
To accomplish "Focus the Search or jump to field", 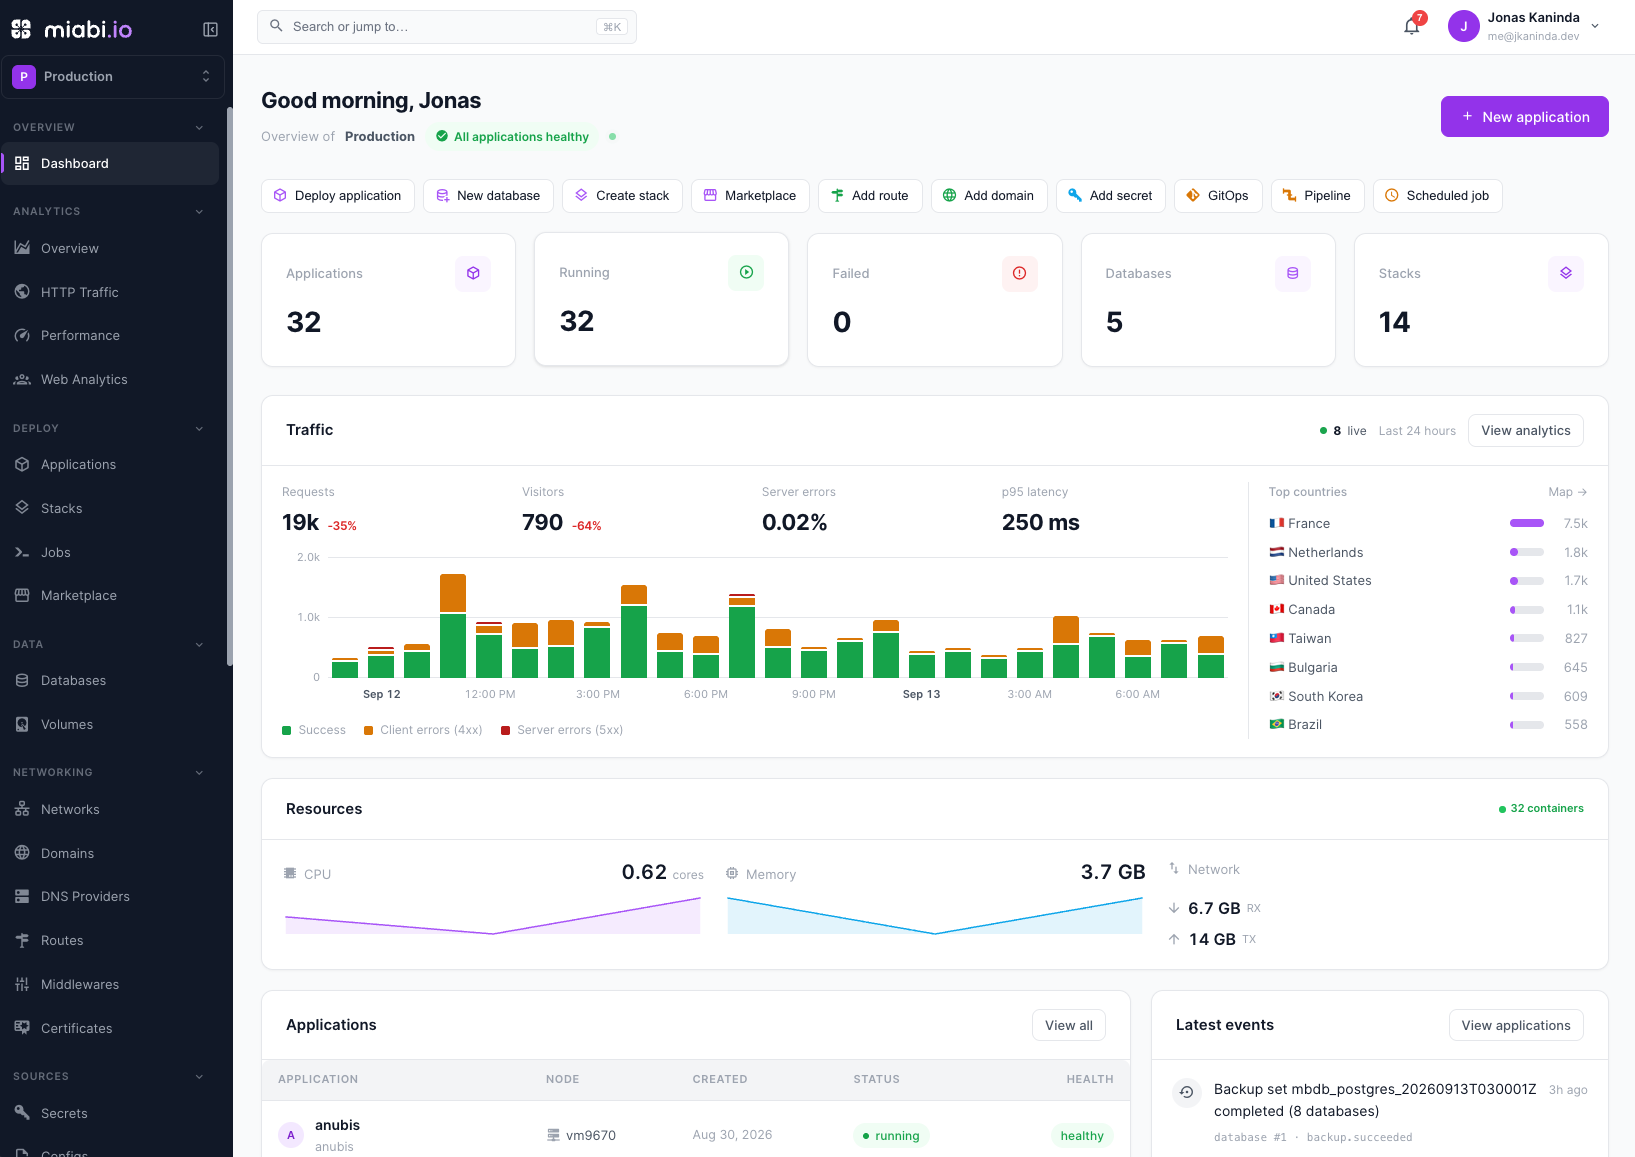I will tap(447, 27).
